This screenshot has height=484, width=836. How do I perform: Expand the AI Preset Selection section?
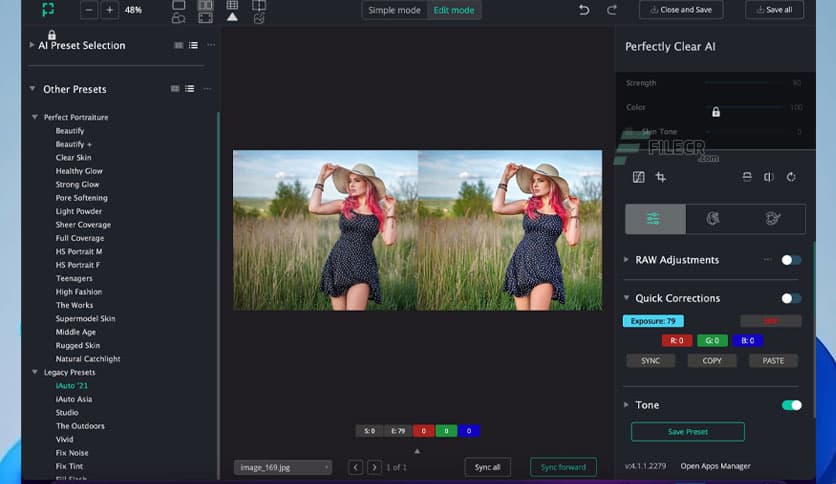(32, 45)
